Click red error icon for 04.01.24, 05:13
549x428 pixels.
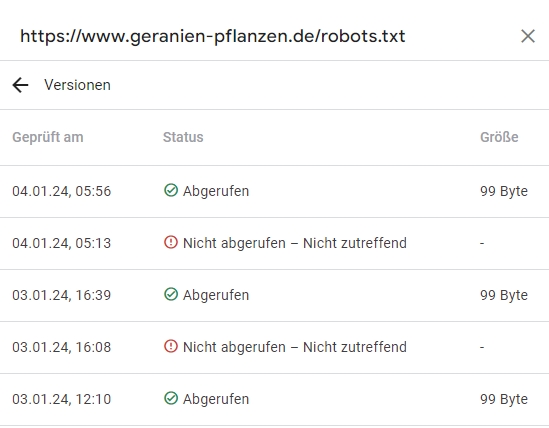tap(171, 242)
